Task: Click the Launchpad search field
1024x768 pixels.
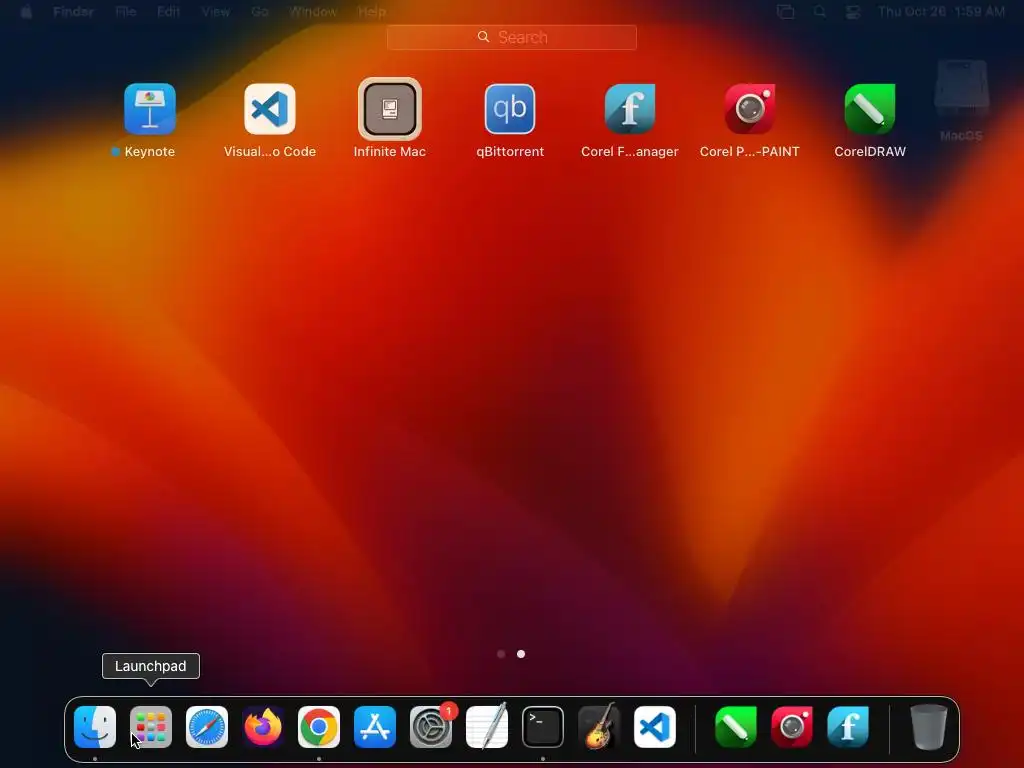Action: click(512, 37)
